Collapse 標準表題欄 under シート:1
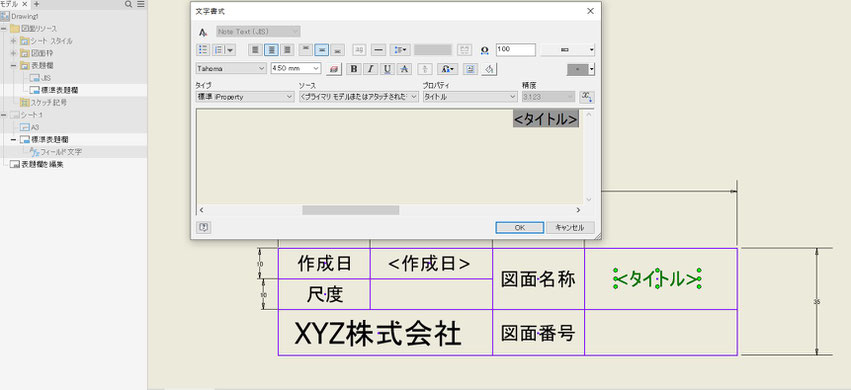This screenshot has width=851, height=390. (x=14, y=139)
